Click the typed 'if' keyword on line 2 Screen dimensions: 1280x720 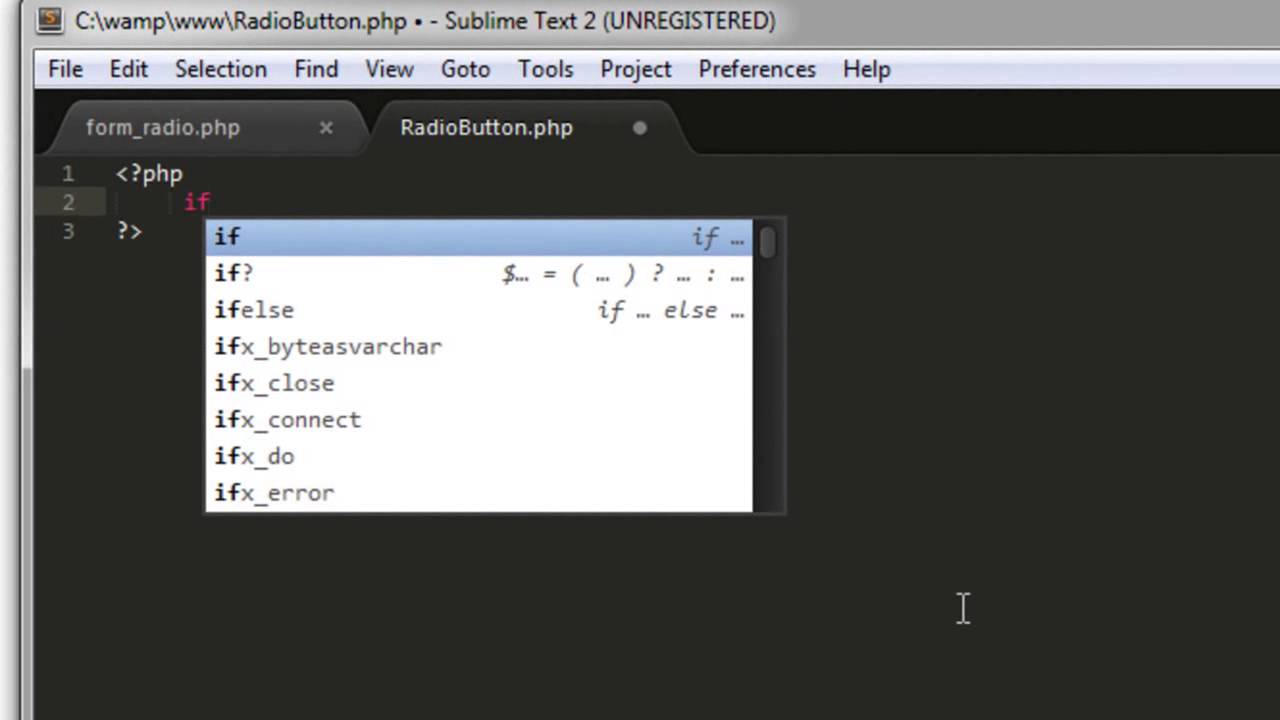pos(196,202)
